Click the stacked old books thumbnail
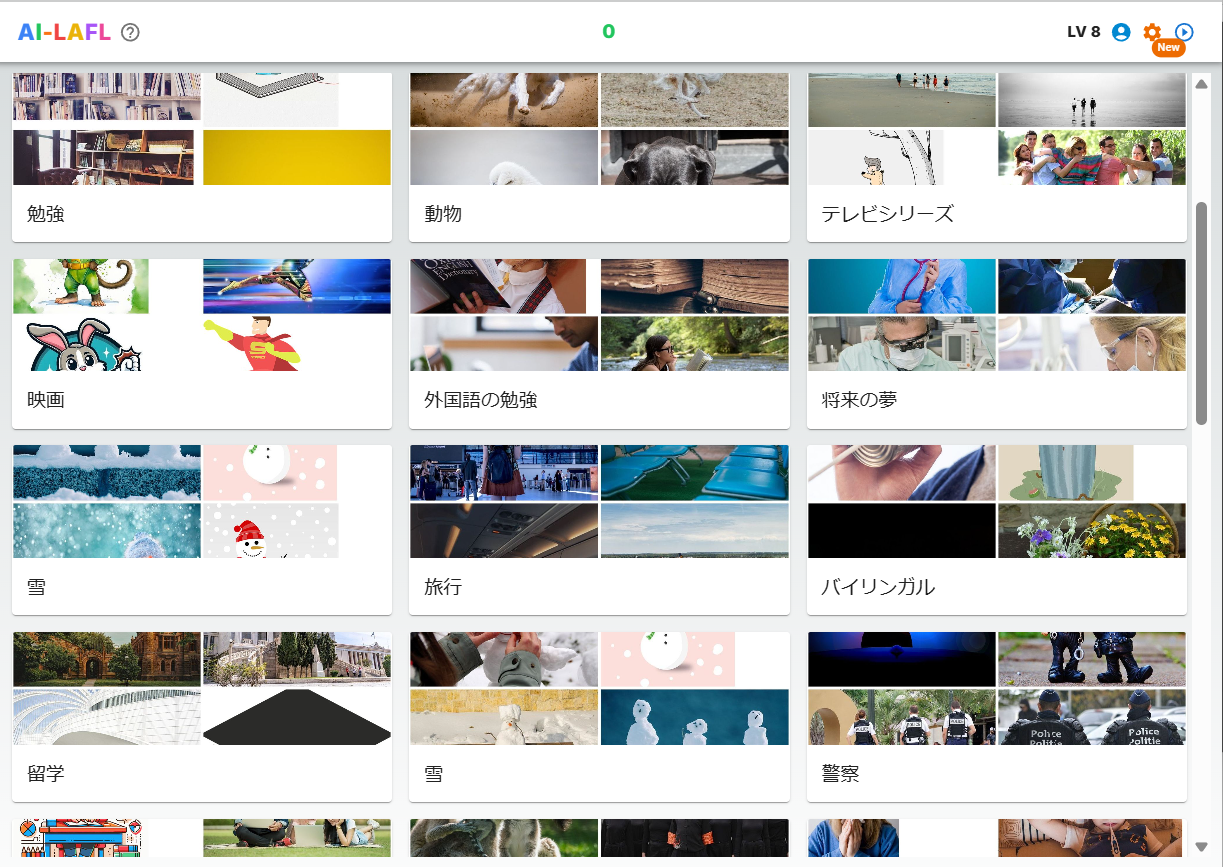 pyautogui.click(x=695, y=286)
